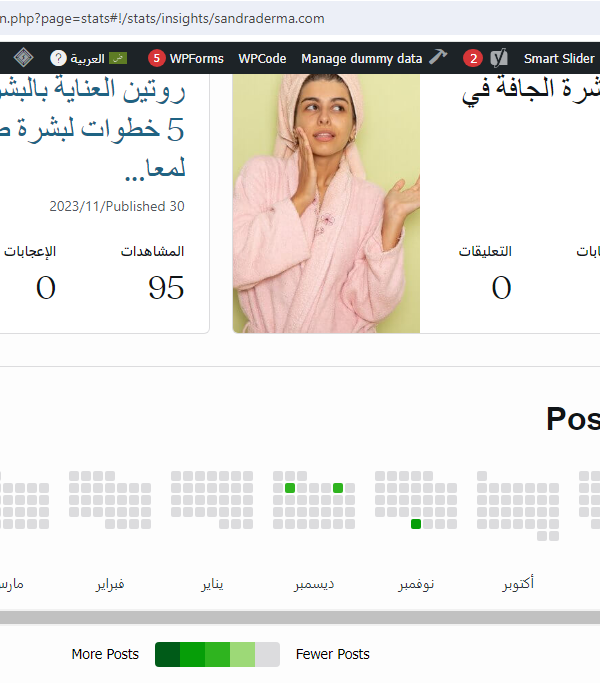Open the WPForms admin bar menu
Screen dimensions: 600x683
pyautogui.click(x=197, y=58)
